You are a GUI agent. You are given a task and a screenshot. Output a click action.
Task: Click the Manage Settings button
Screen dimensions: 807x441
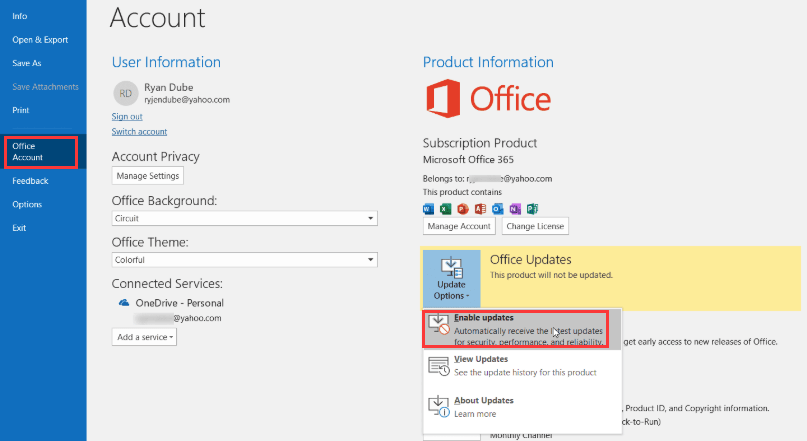148,176
